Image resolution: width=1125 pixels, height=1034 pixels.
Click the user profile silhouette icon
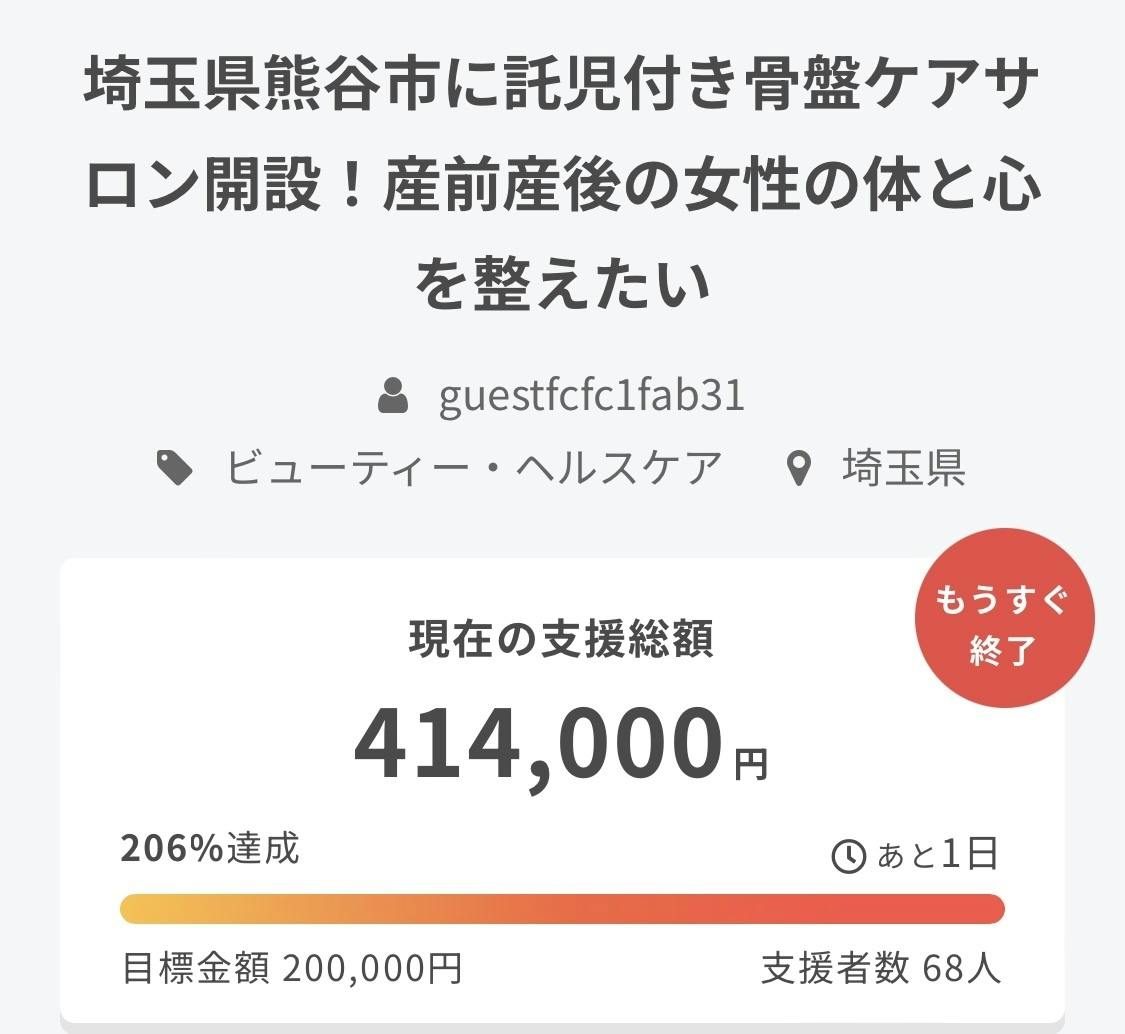[x=393, y=396]
